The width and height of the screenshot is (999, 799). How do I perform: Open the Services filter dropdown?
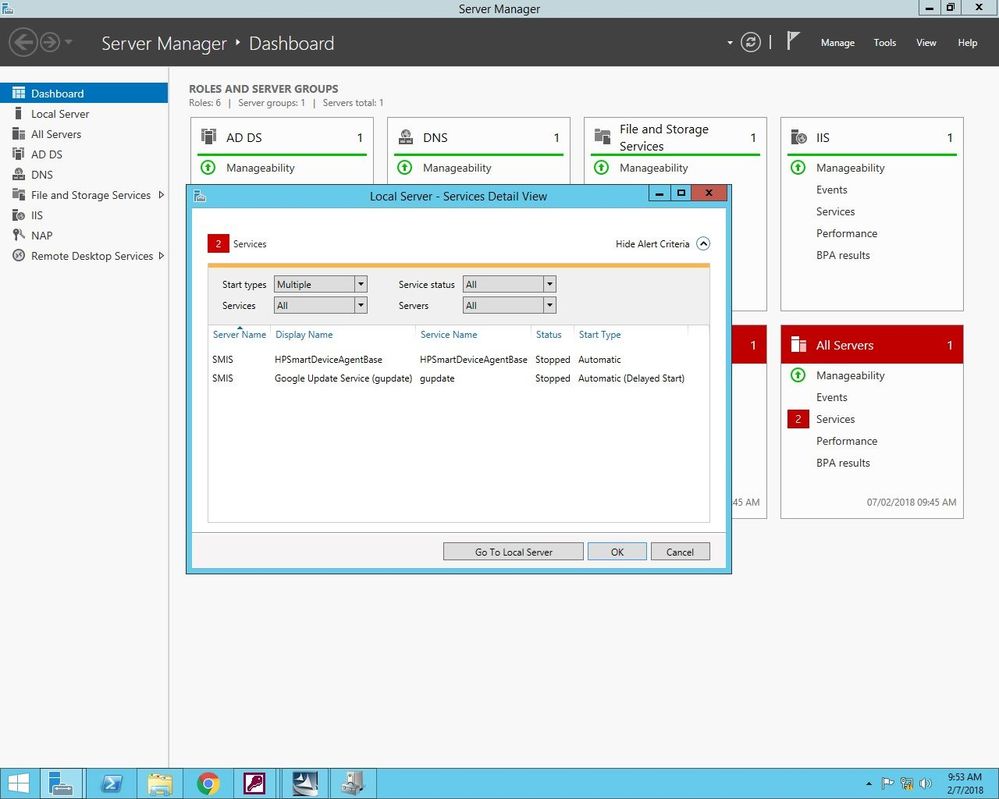(320, 305)
